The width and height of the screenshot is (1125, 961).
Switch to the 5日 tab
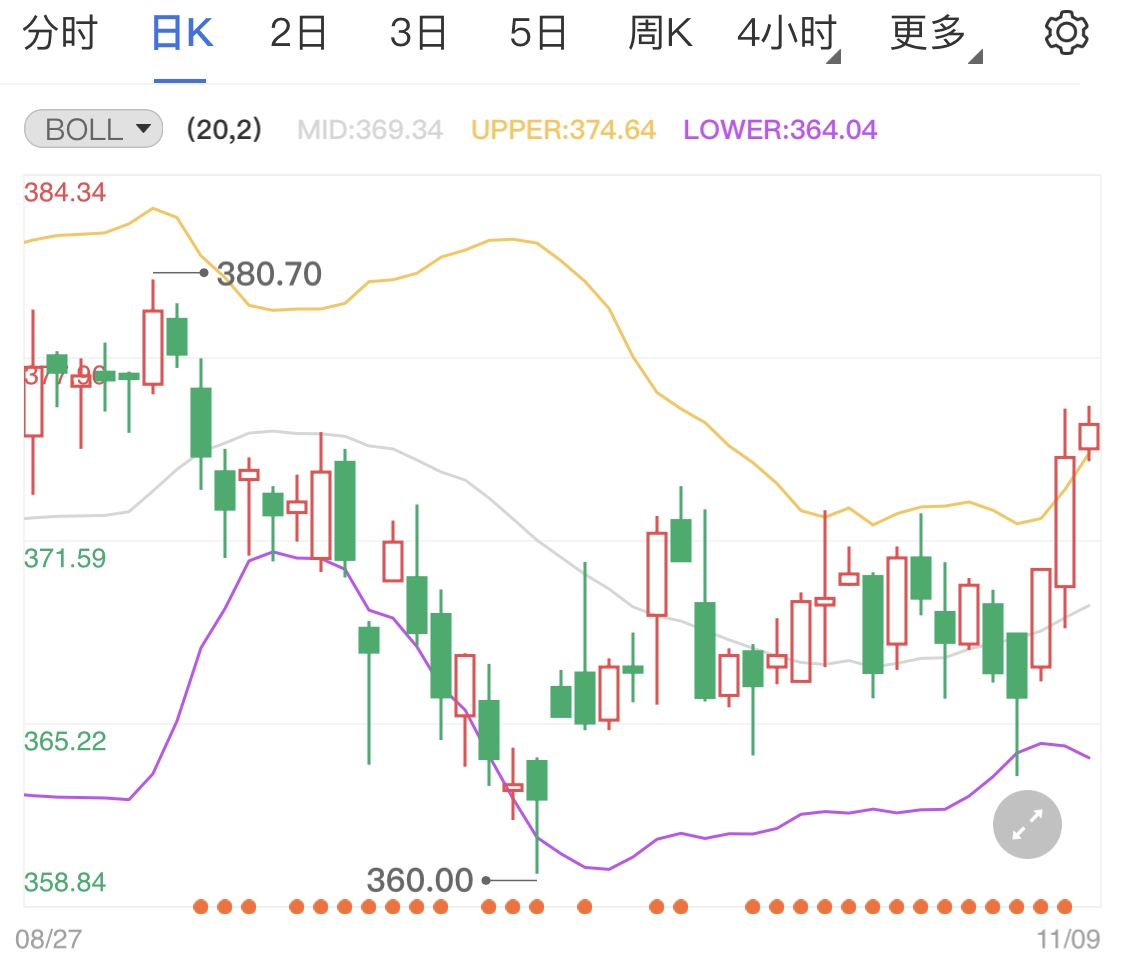coord(538,33)
